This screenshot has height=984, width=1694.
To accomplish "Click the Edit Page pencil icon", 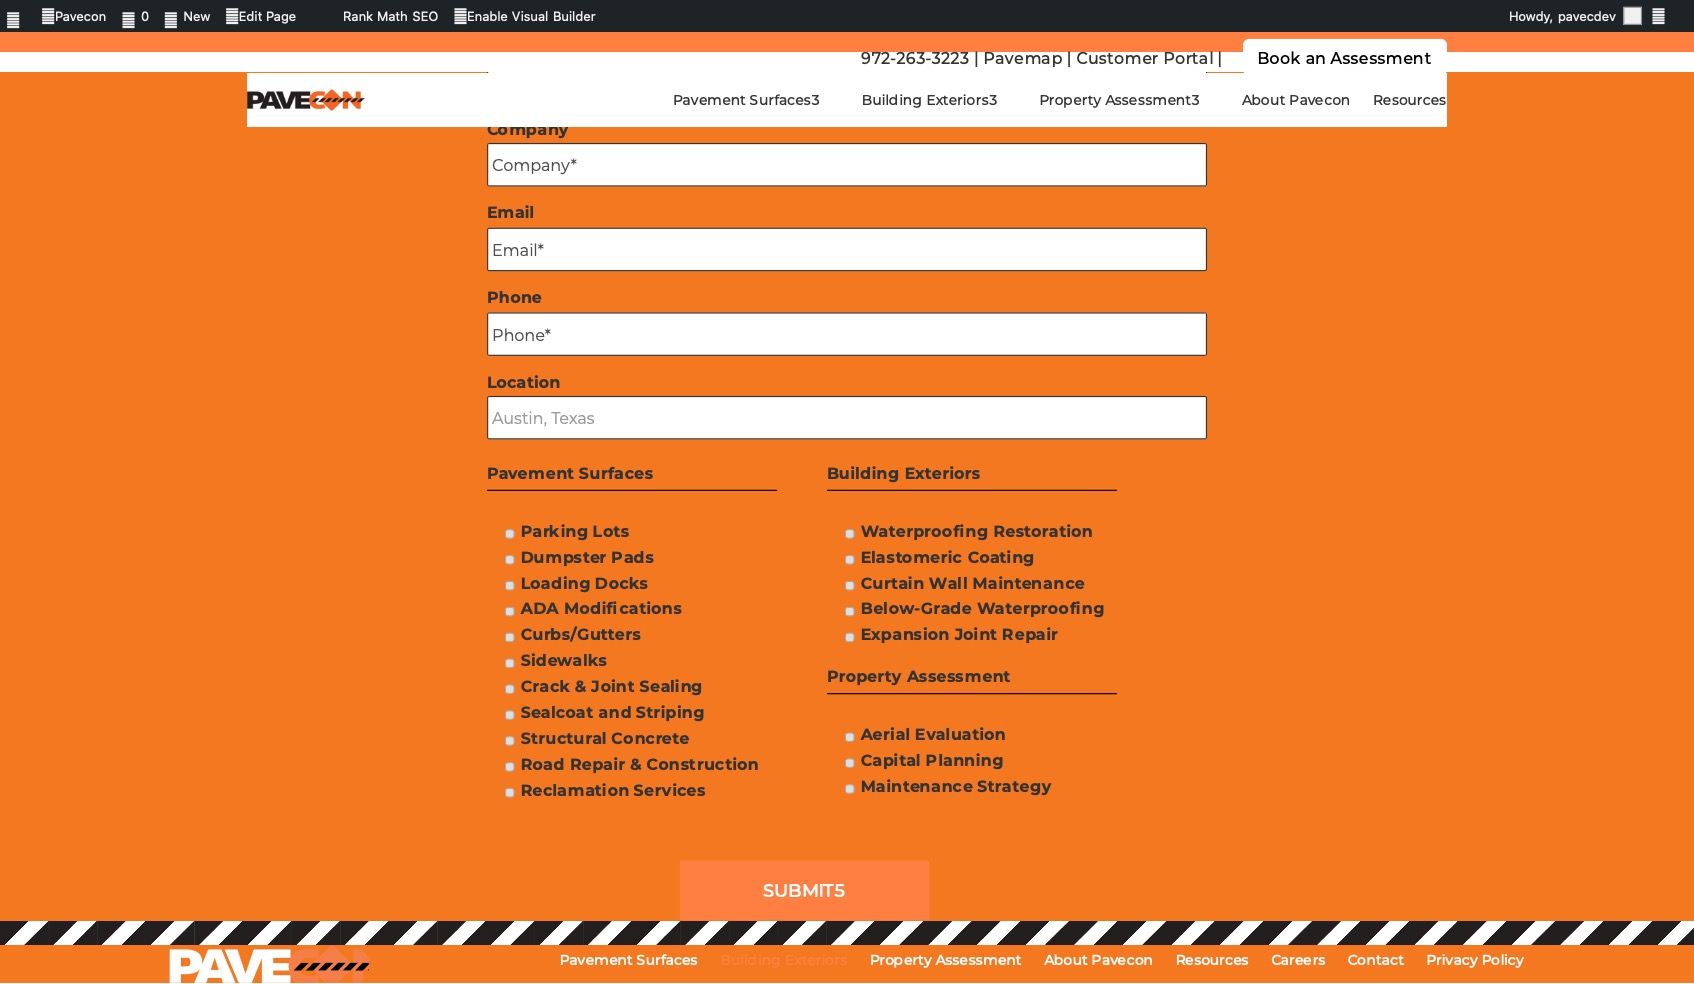I will [232, 16].
